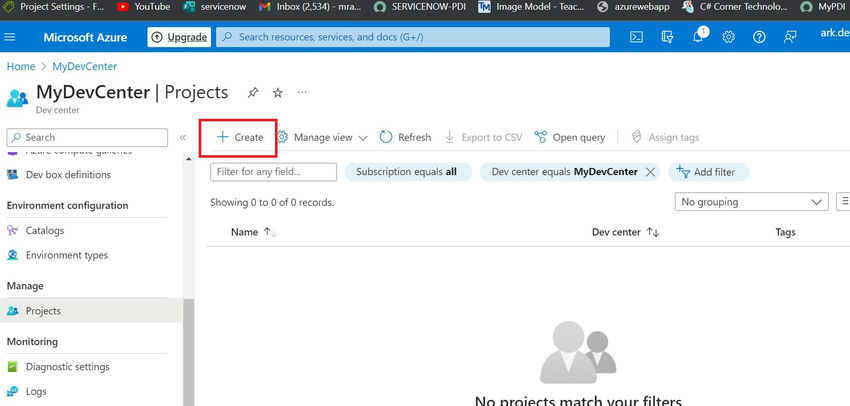The image size is (850, 406).
Task: Switch to the Gmail Inbox browser tab
Action: coord(310,7)
